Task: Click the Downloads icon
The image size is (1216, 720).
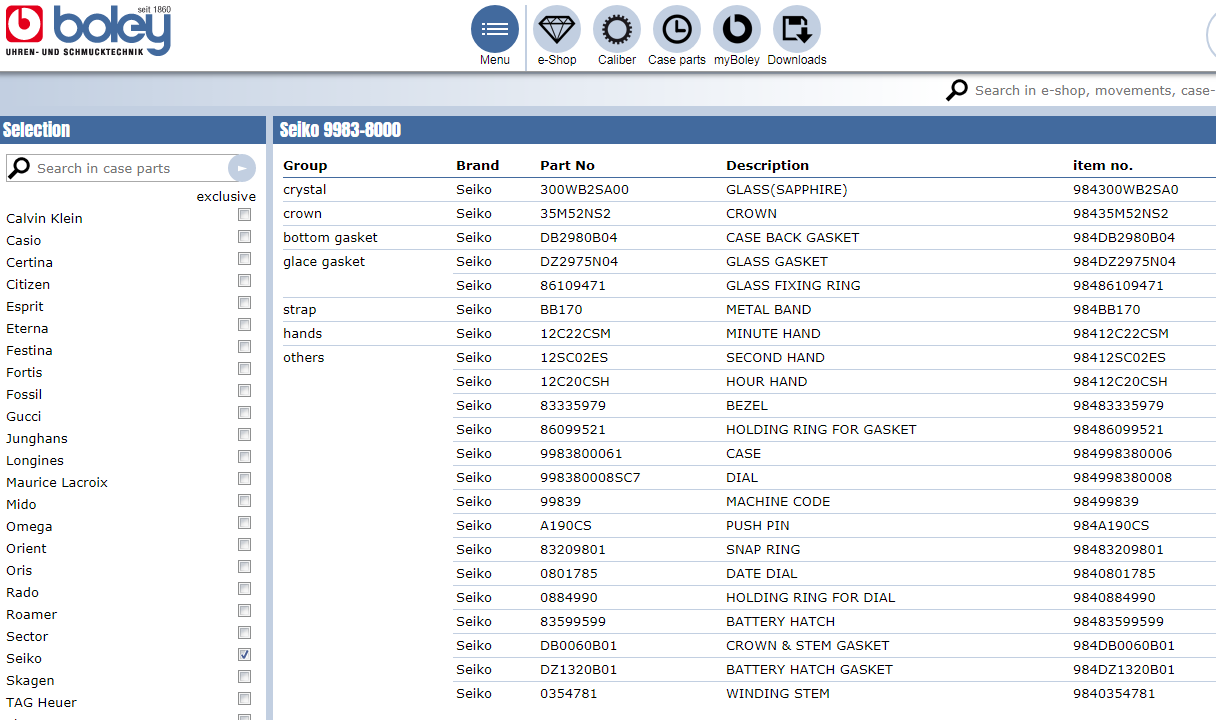Action: coord(797,30)
